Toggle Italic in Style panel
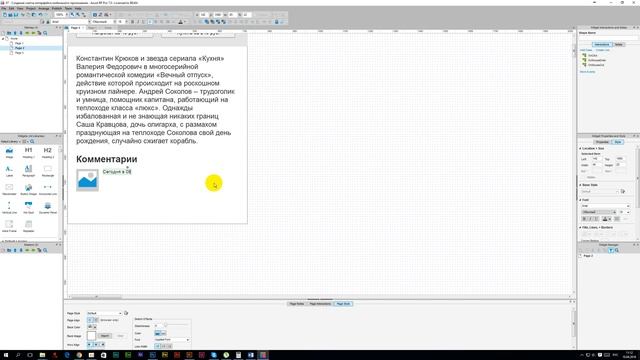Image resolution: width=640 pixels, height=360 pixels. (590, 219)
